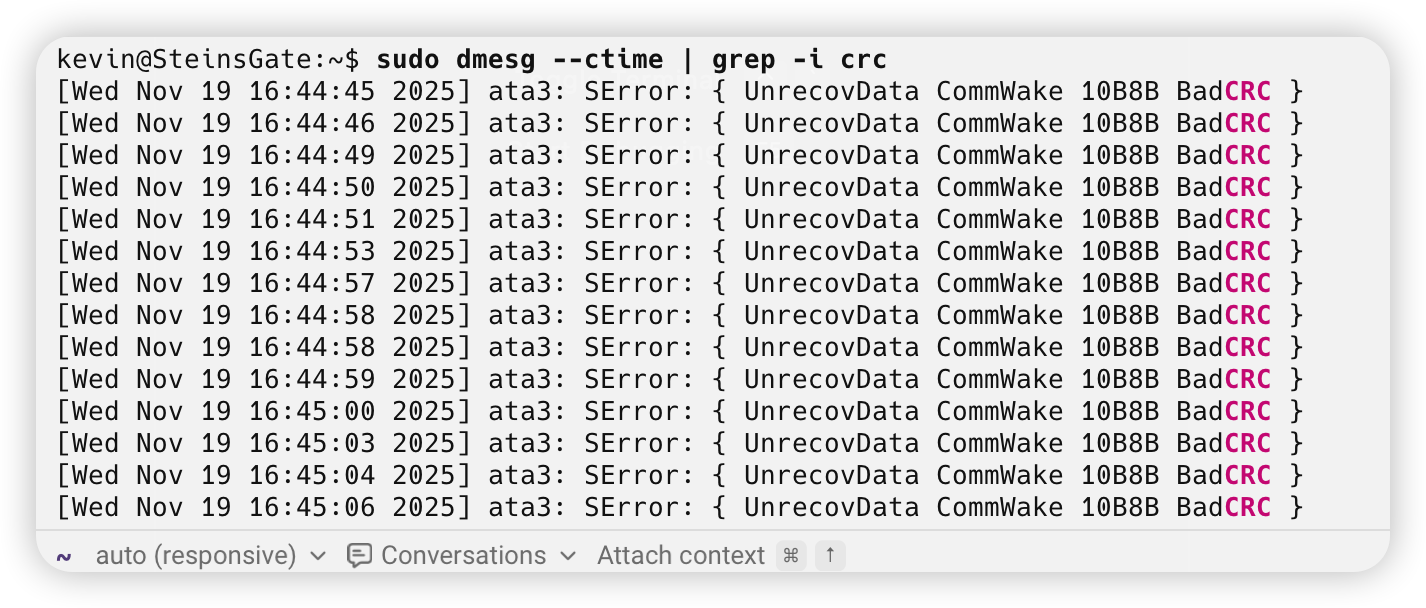Select the log entry at 16:44:46
The image size is (1426, 608).
680,124
